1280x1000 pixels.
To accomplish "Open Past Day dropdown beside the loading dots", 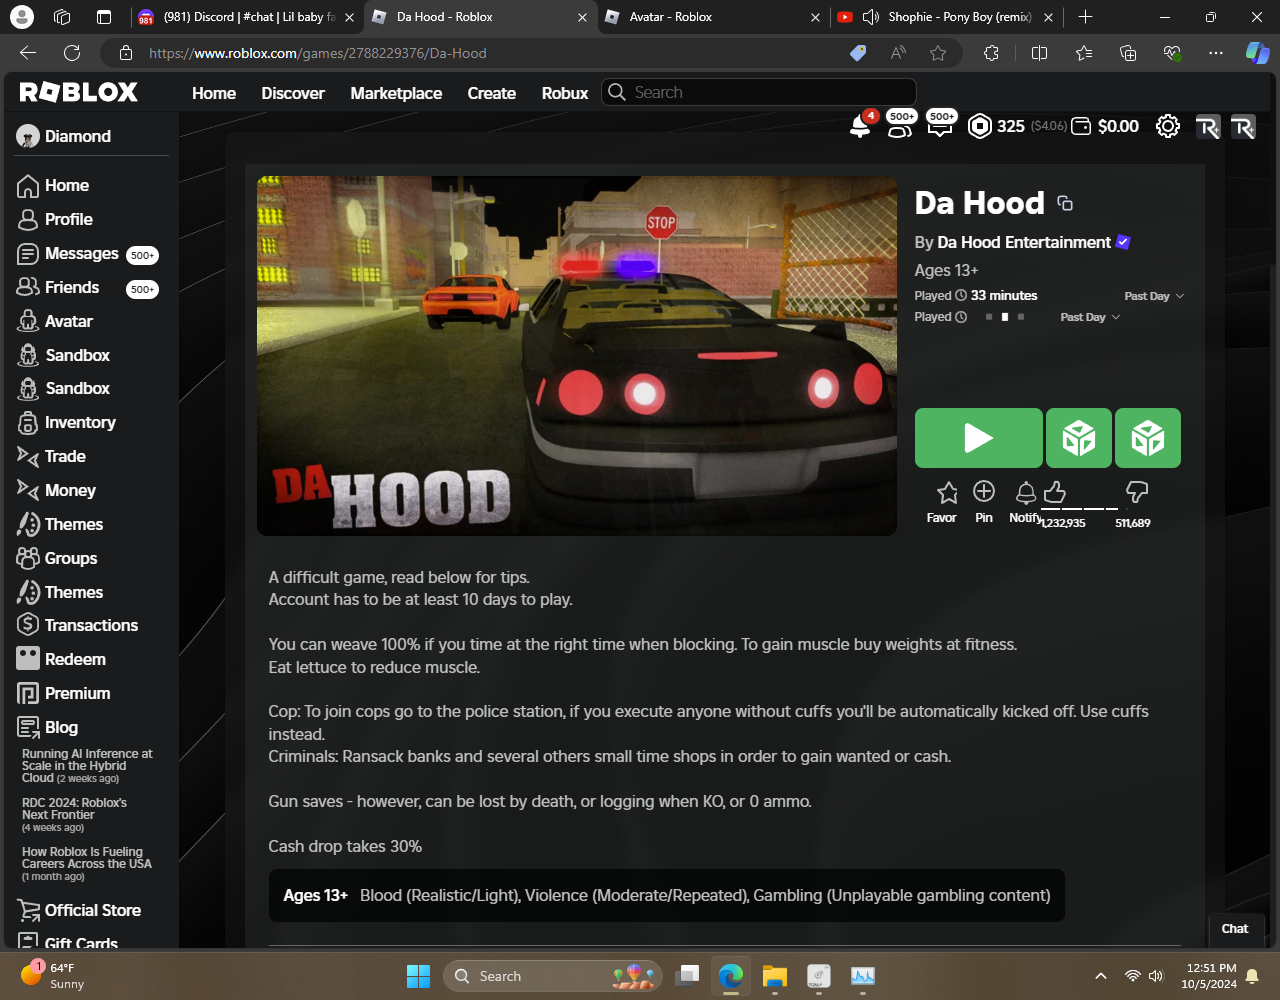I will pos(1090,317).
